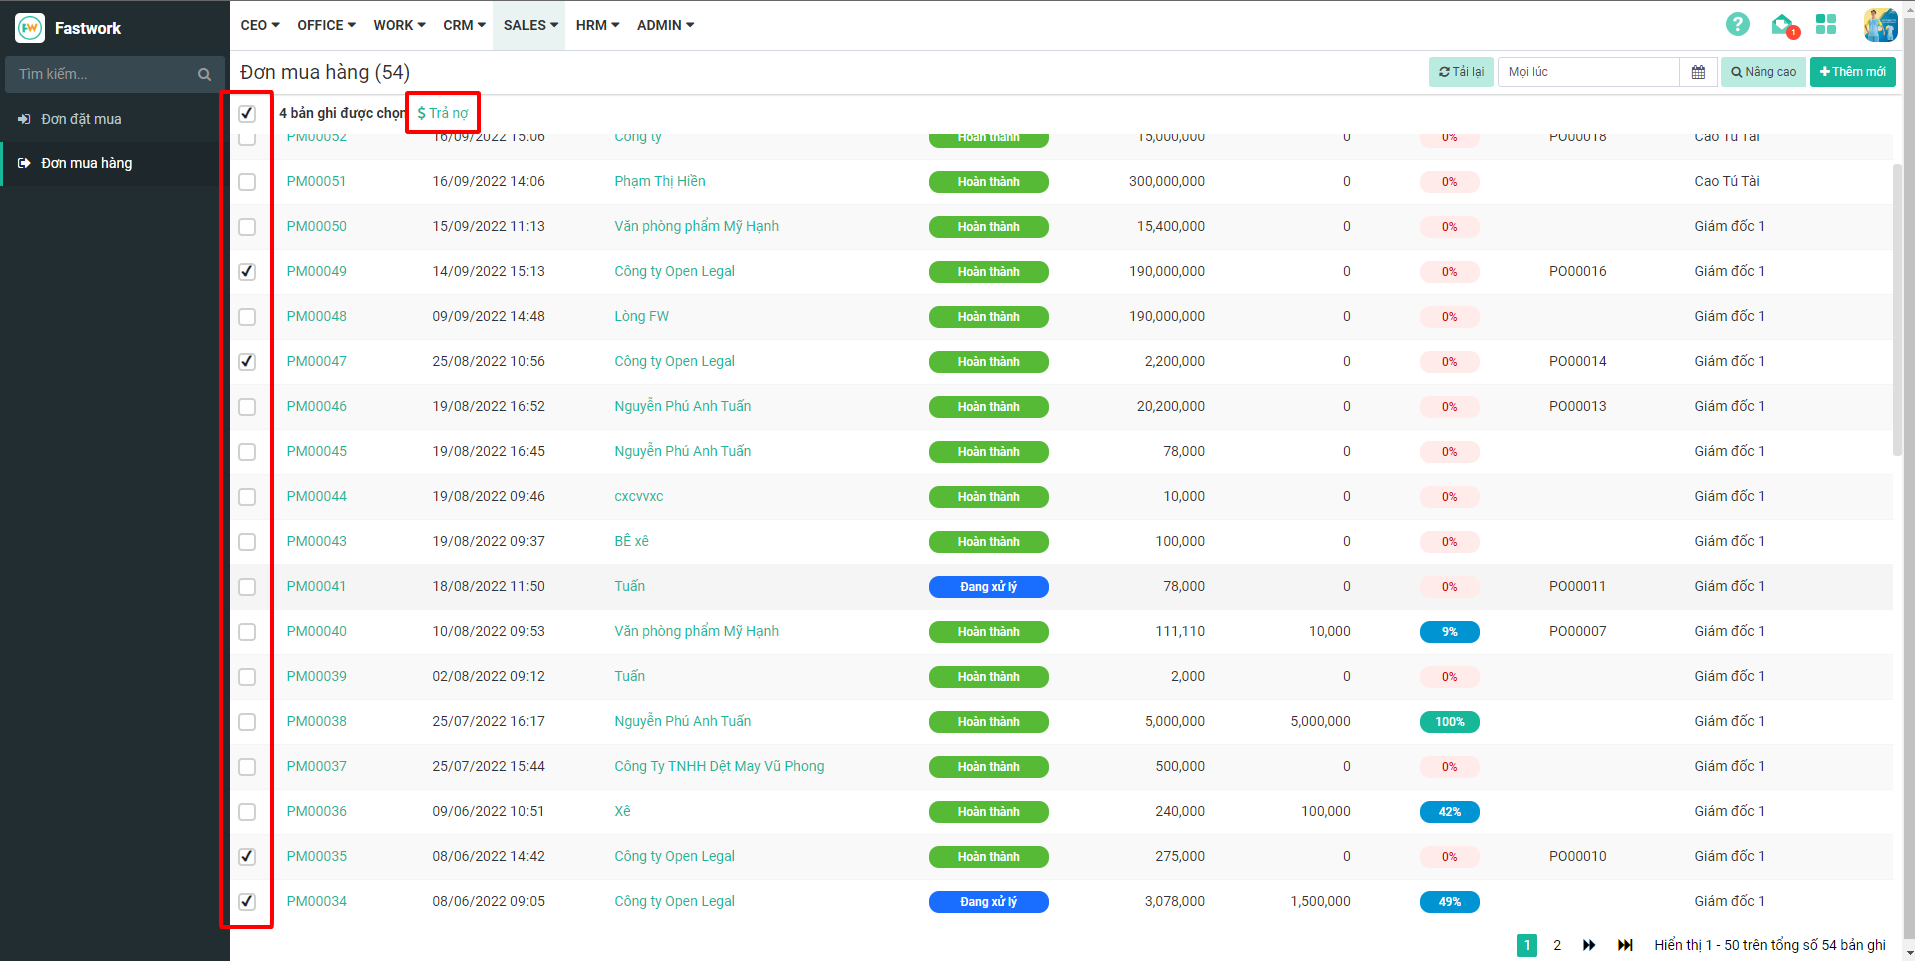Click the Fastwork logo icon
This screenshot has height=961, width=1915.
pos(30,28)
